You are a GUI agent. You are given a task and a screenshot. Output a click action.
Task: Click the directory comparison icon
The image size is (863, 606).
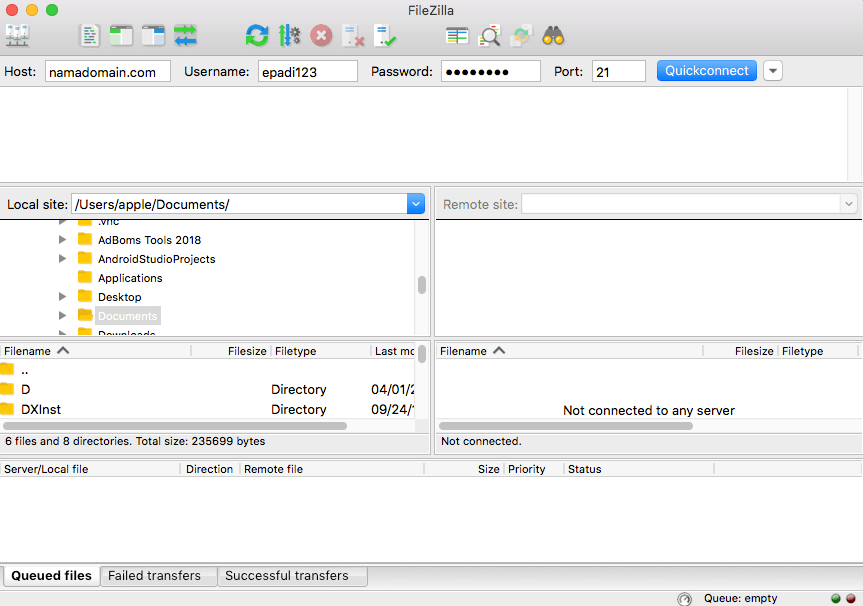[489, 36]
